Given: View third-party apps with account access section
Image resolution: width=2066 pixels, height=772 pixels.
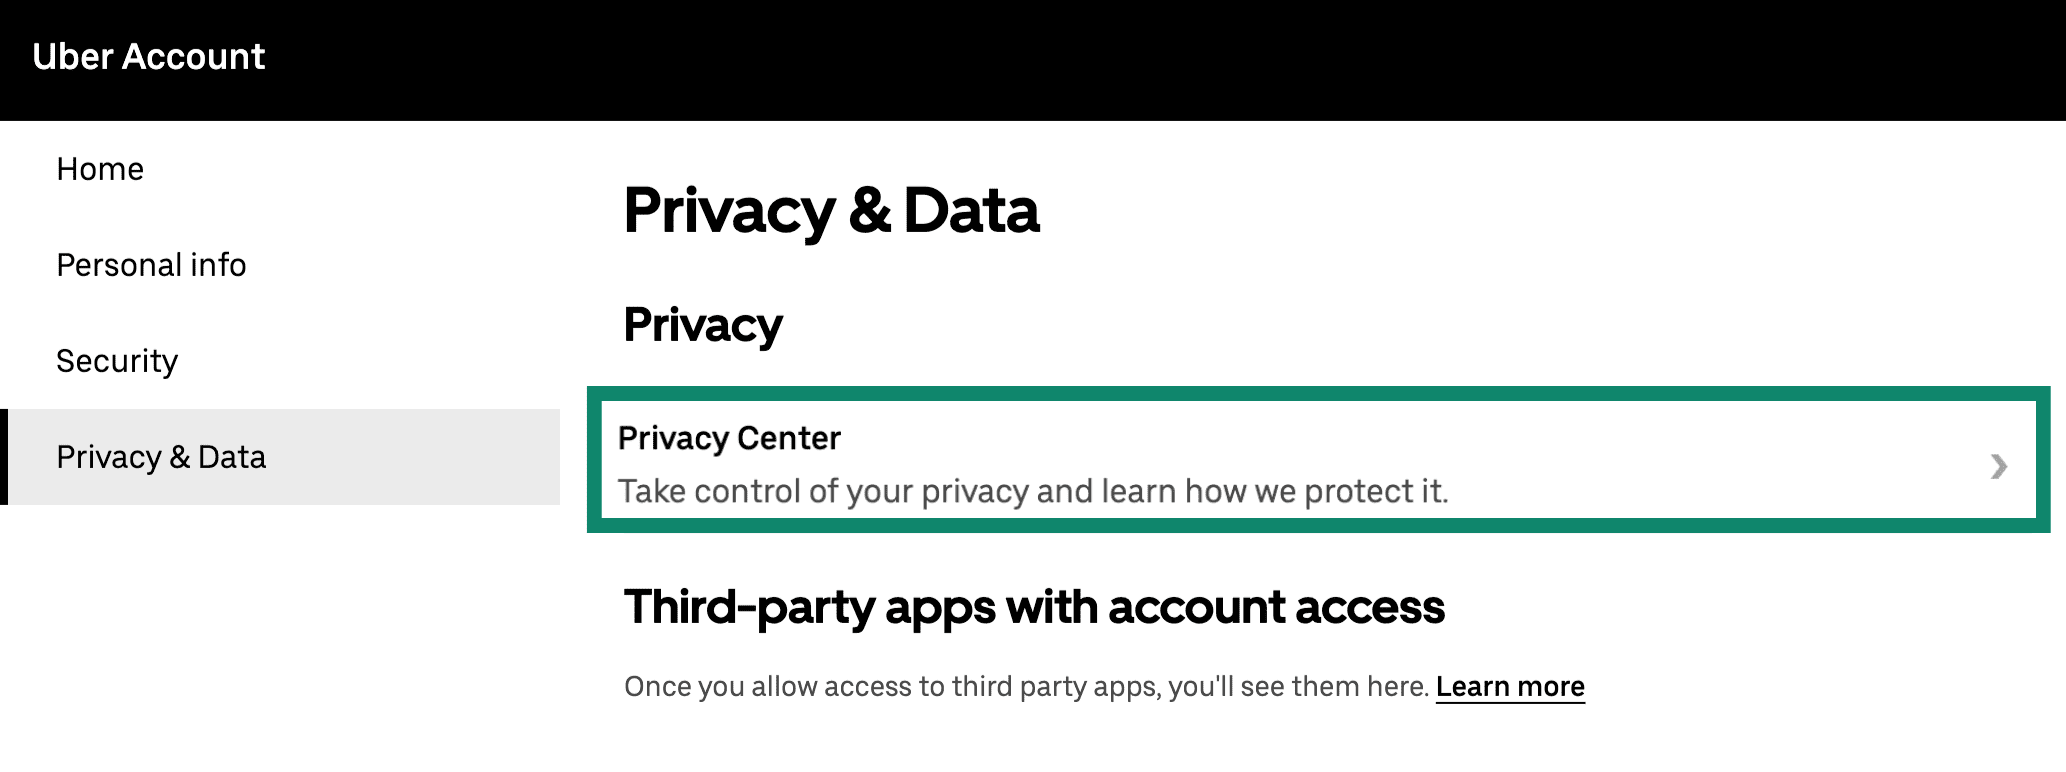Looking at the screenshot, I should pyautogui.click(x=1035, y=607).
